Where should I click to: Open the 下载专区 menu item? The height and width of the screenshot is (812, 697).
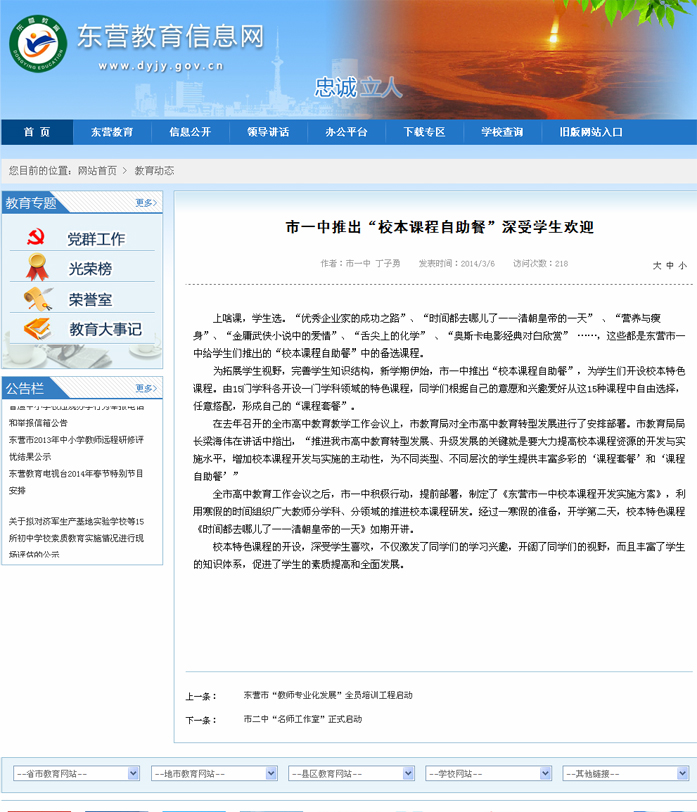425,132
